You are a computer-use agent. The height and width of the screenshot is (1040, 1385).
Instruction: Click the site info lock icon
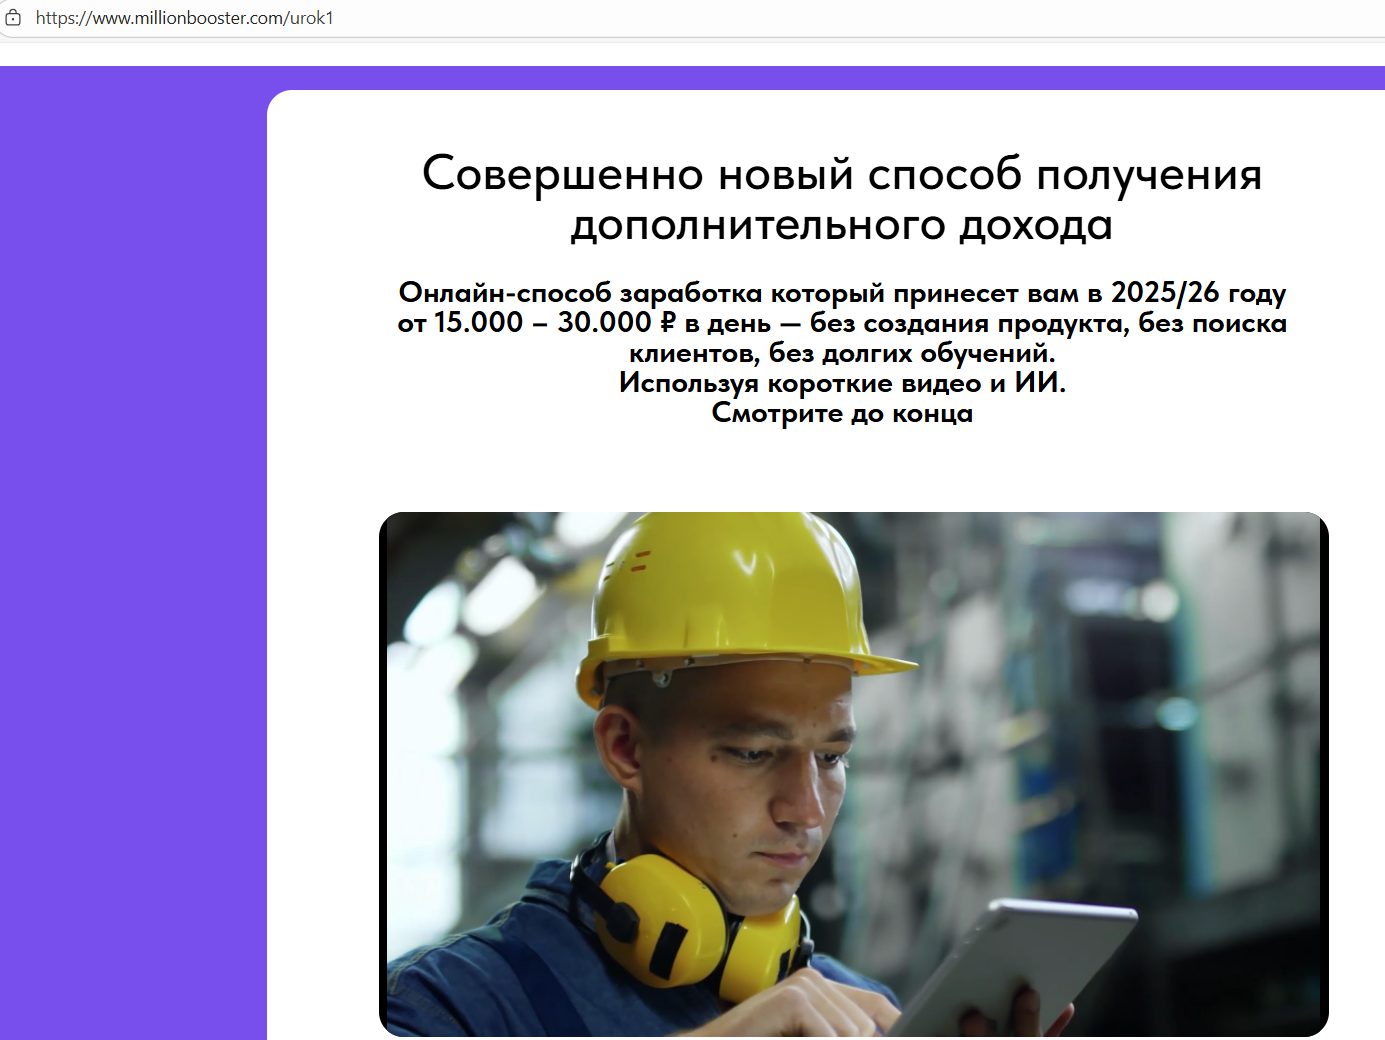(13, 18)
